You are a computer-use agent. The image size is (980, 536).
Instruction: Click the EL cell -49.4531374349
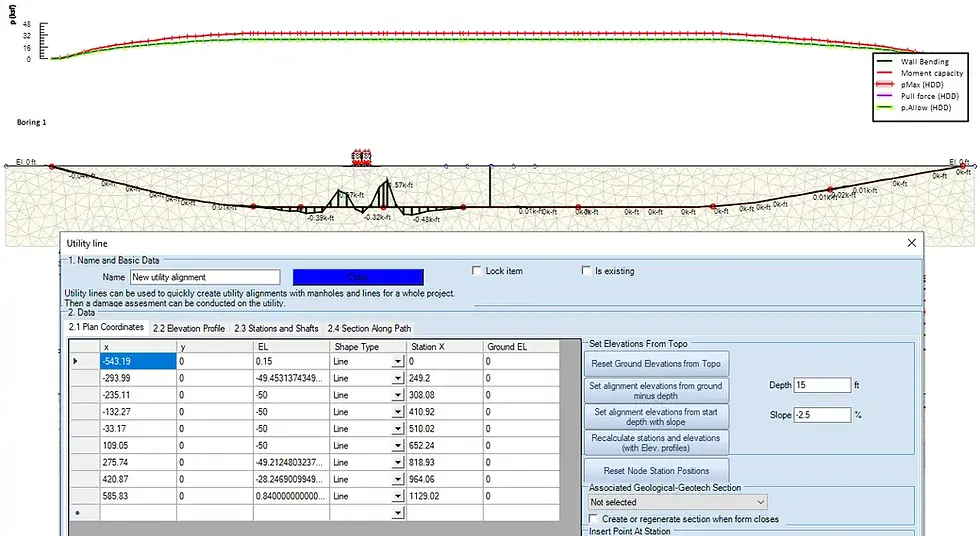click(291, 378)
